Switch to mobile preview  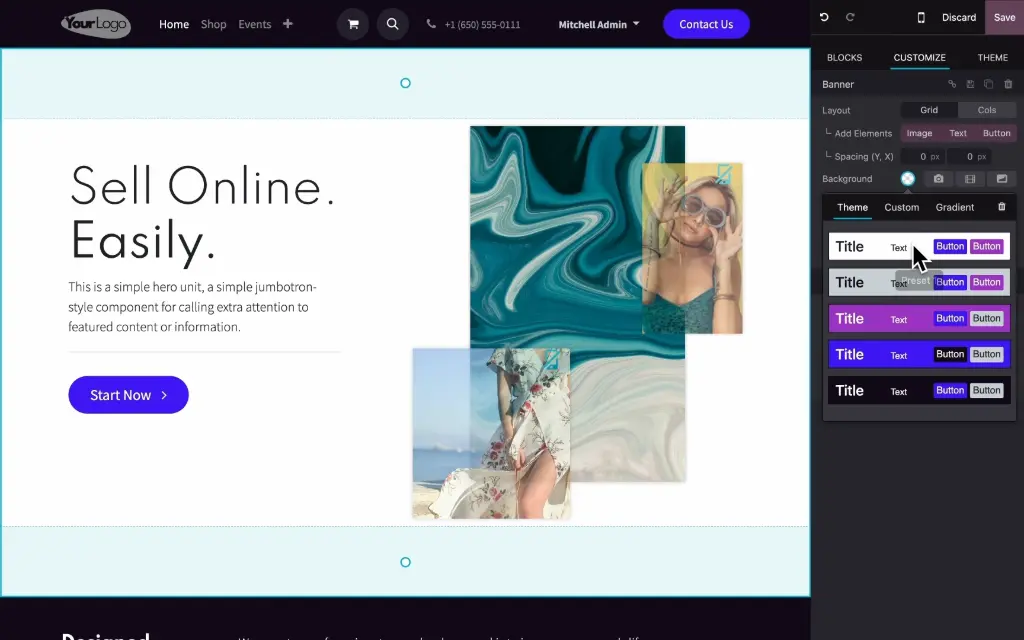[921, 18]
